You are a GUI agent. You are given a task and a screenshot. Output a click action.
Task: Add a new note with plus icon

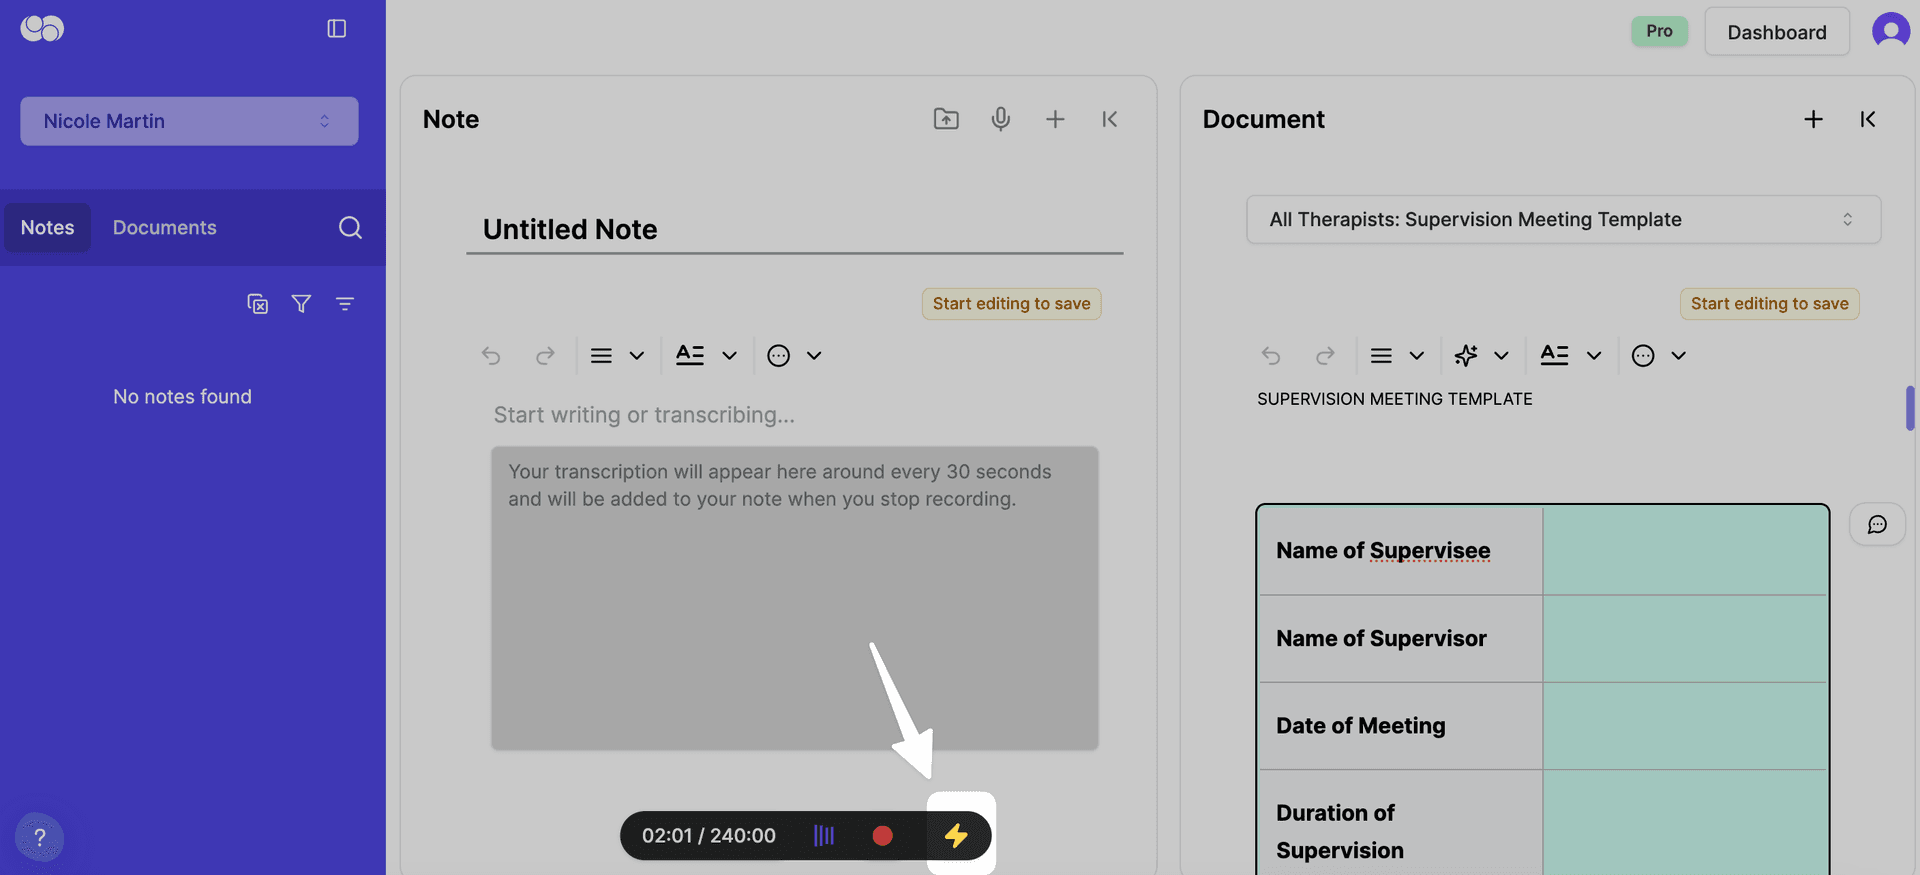point(1055,119)
